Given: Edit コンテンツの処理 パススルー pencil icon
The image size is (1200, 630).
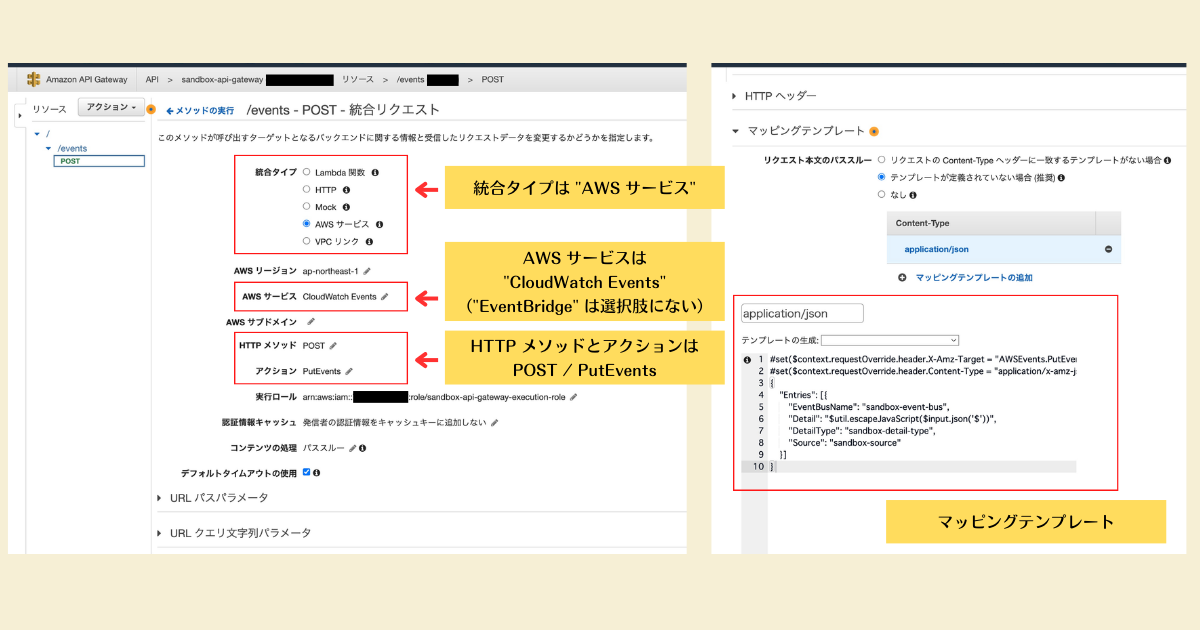Looking at the screenshot, I should click(x=352, y=448).
